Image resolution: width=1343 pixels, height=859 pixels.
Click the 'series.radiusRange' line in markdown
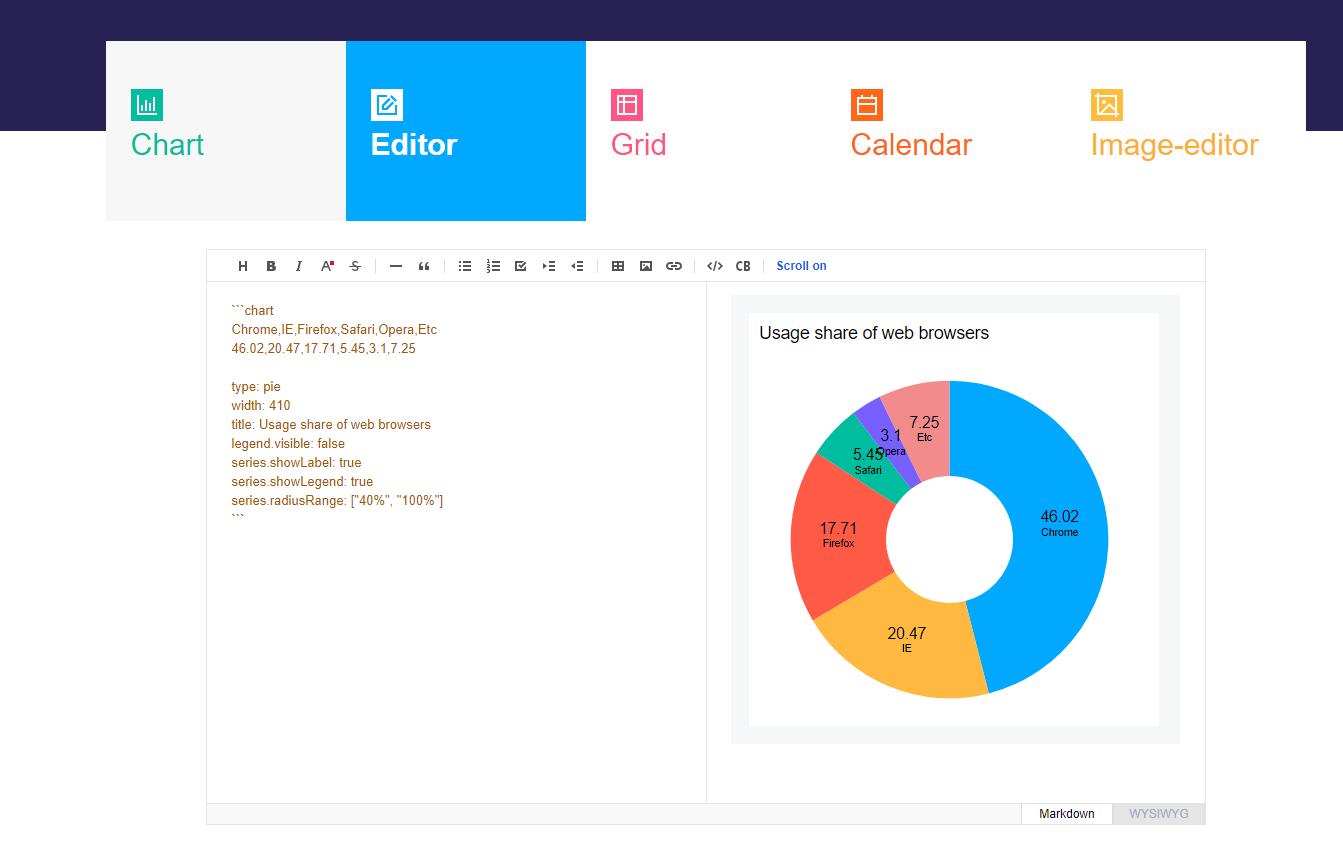point(337,501)
